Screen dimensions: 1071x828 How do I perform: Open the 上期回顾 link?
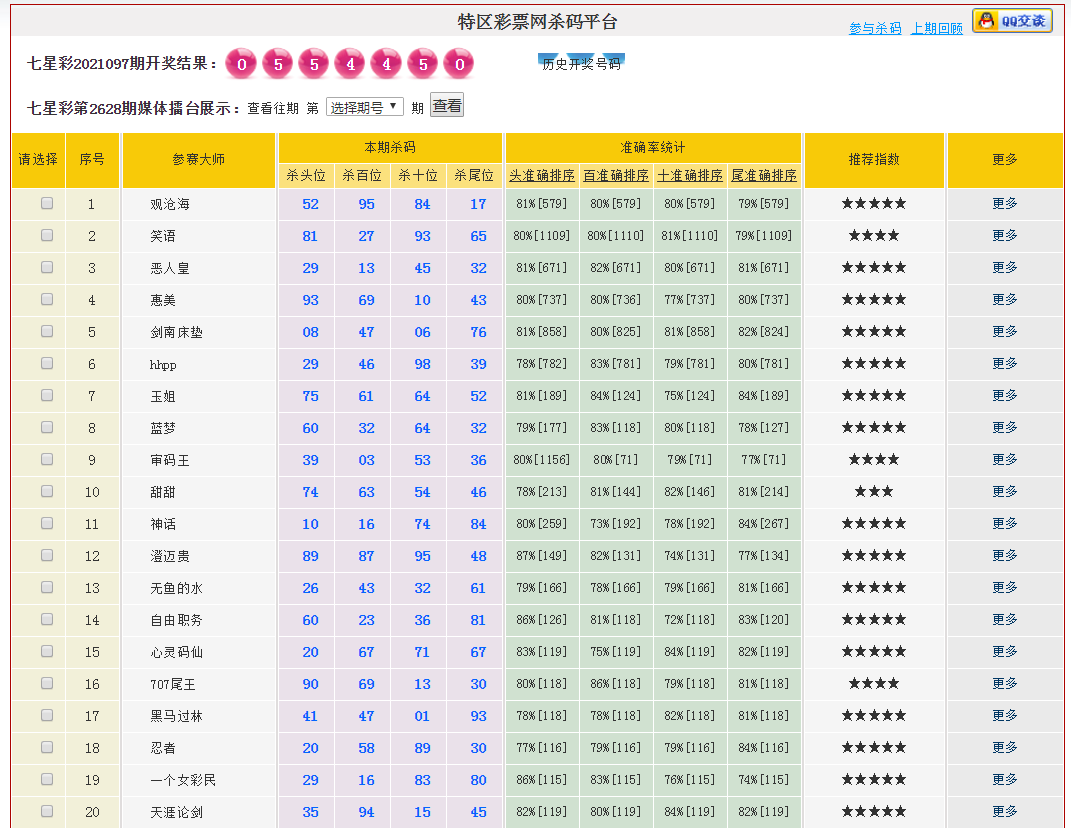click(x=936, y=29)
